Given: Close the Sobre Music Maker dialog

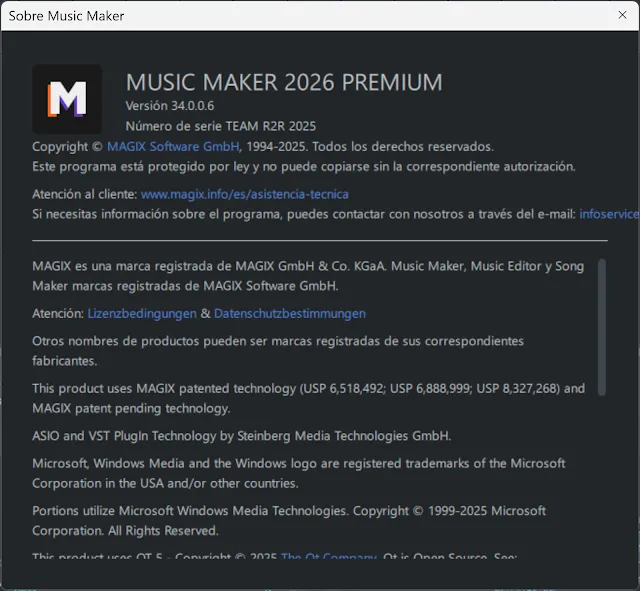Looking at the screenshot, I should (x=622, y=15).
